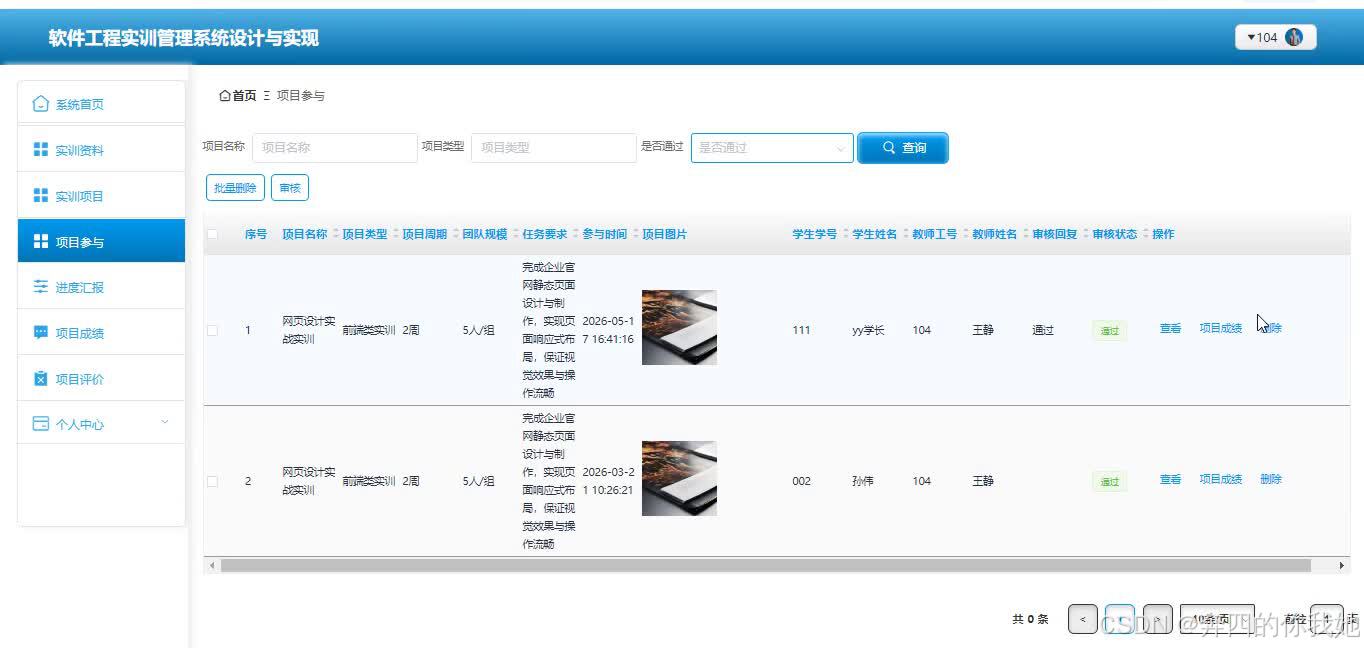Click 删除 link for student 孙伟
Image resolution: width=1364 pixels, height=648 pixels.
point(1271,480)
